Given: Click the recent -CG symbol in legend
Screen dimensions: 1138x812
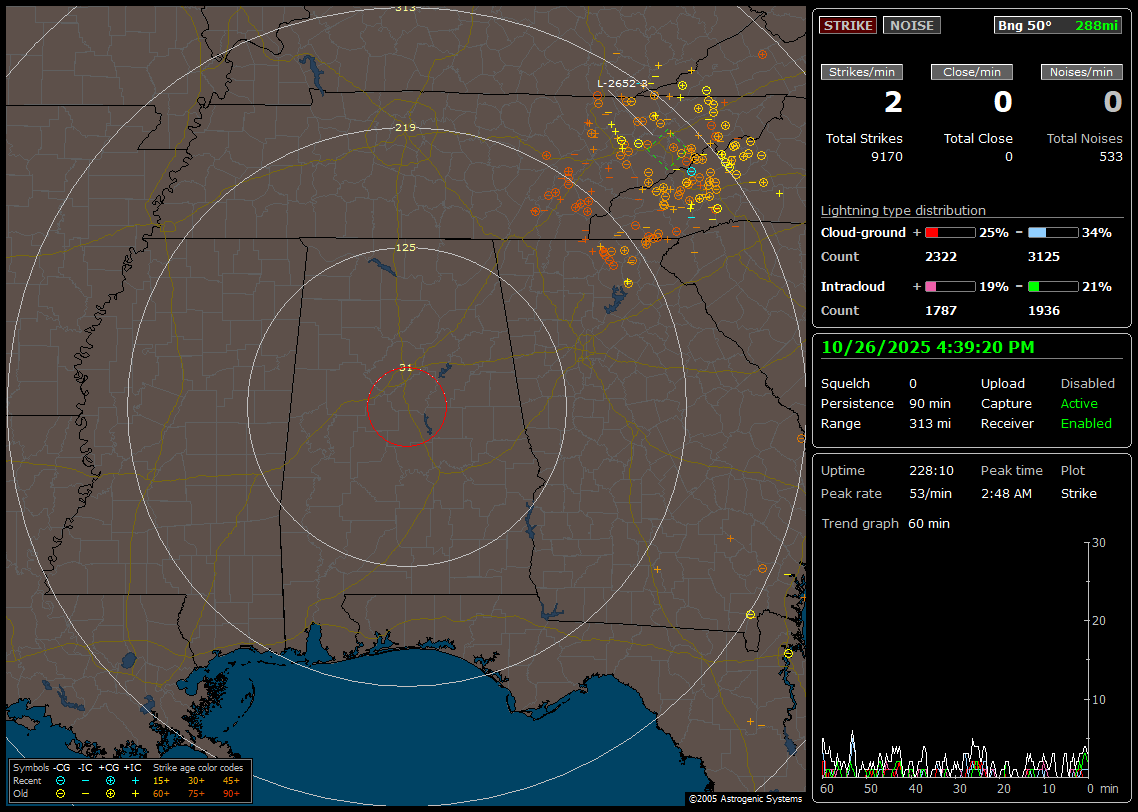Looking at the screenshot, I should pos(60,780).
